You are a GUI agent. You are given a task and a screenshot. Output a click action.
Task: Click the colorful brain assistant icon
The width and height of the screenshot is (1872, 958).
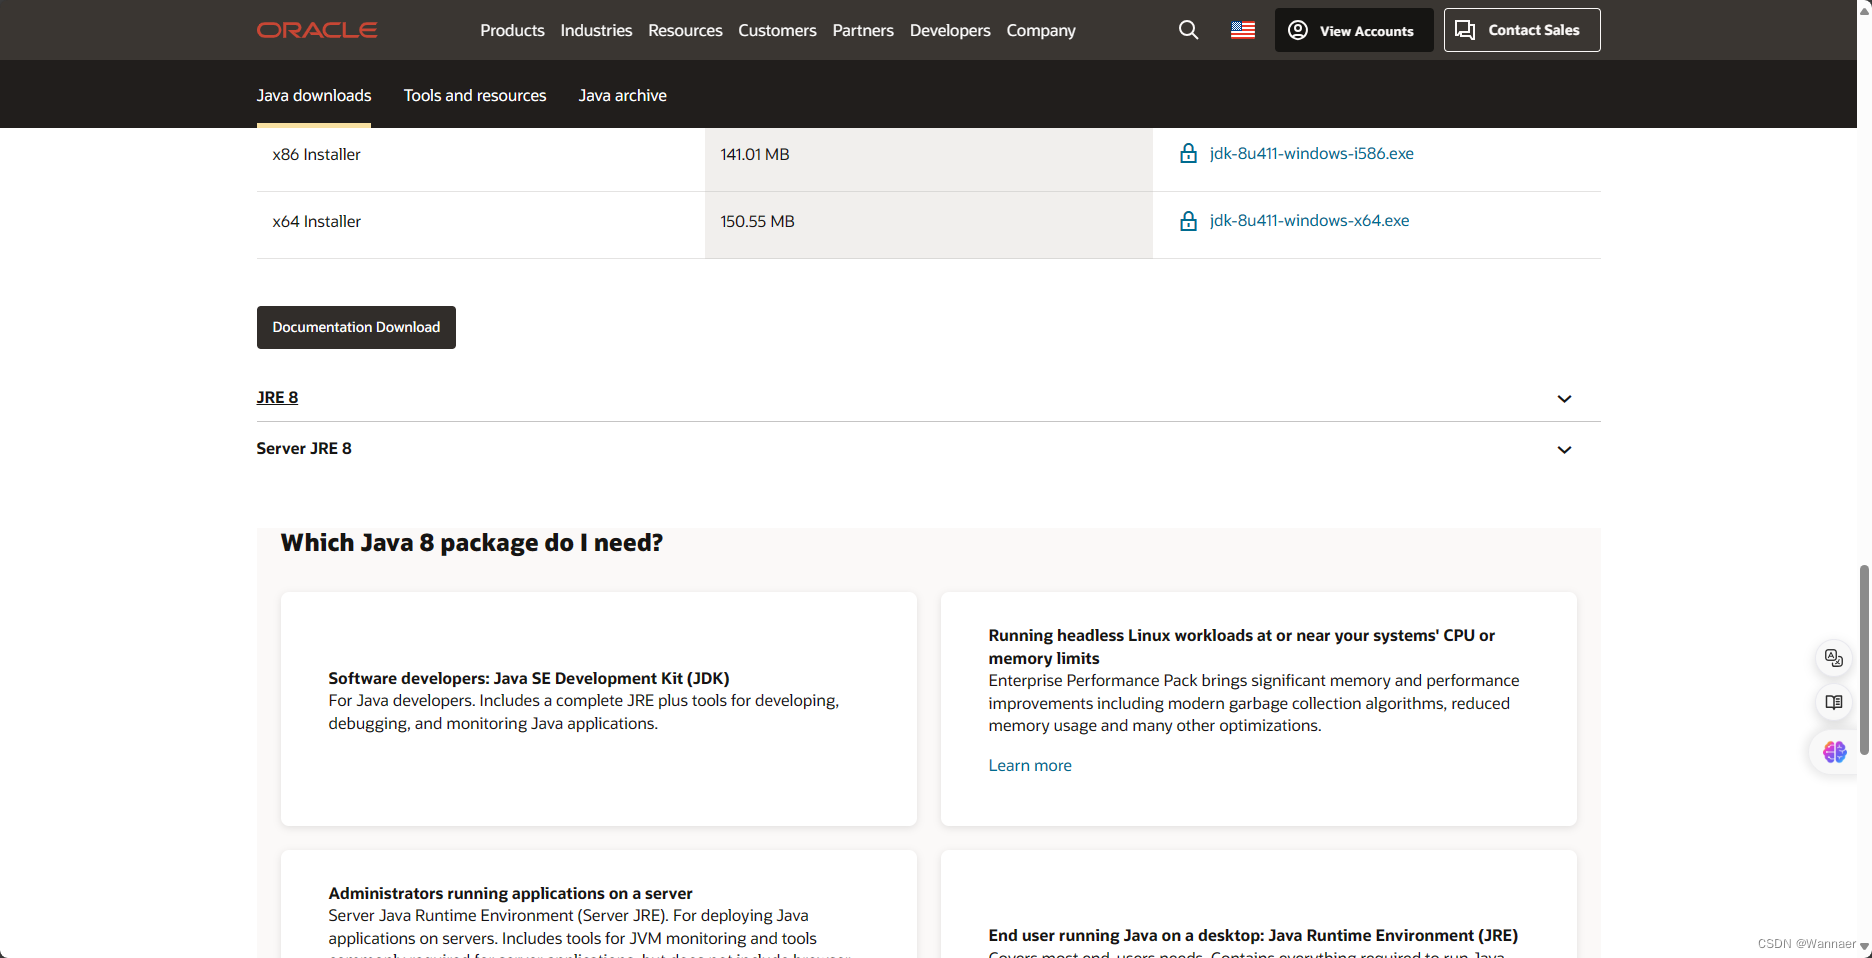[x=1834, y=752]
